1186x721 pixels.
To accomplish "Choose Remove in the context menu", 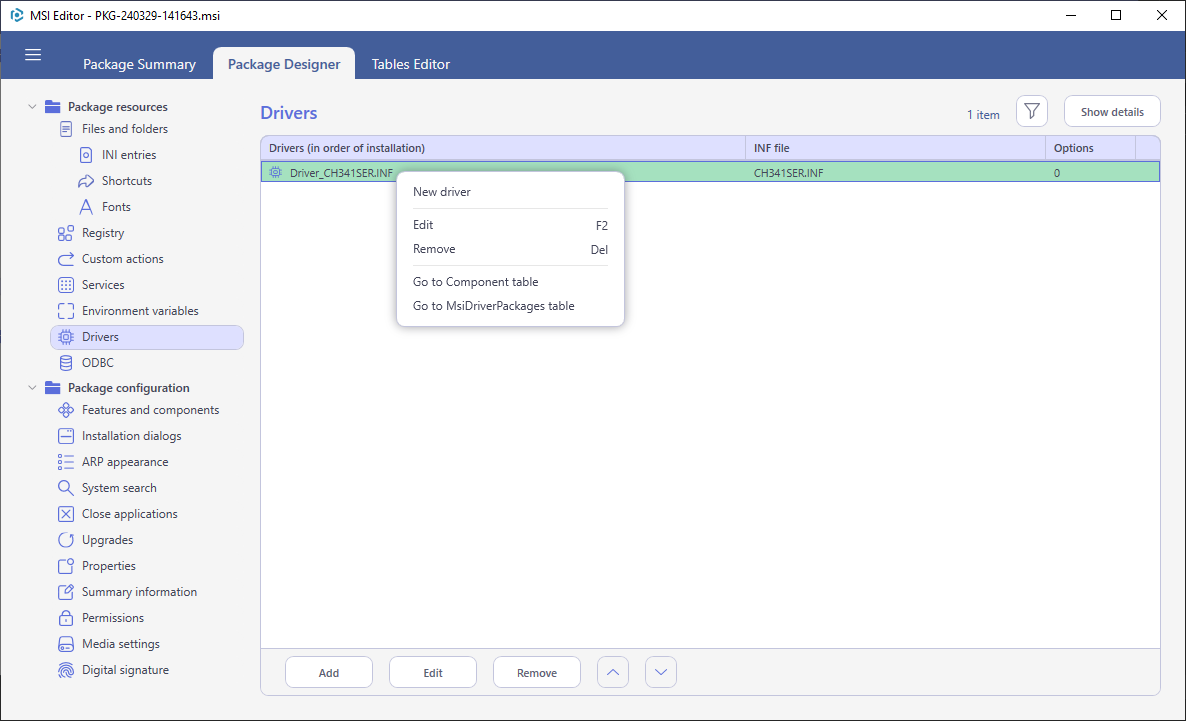I will coord(511,250).
